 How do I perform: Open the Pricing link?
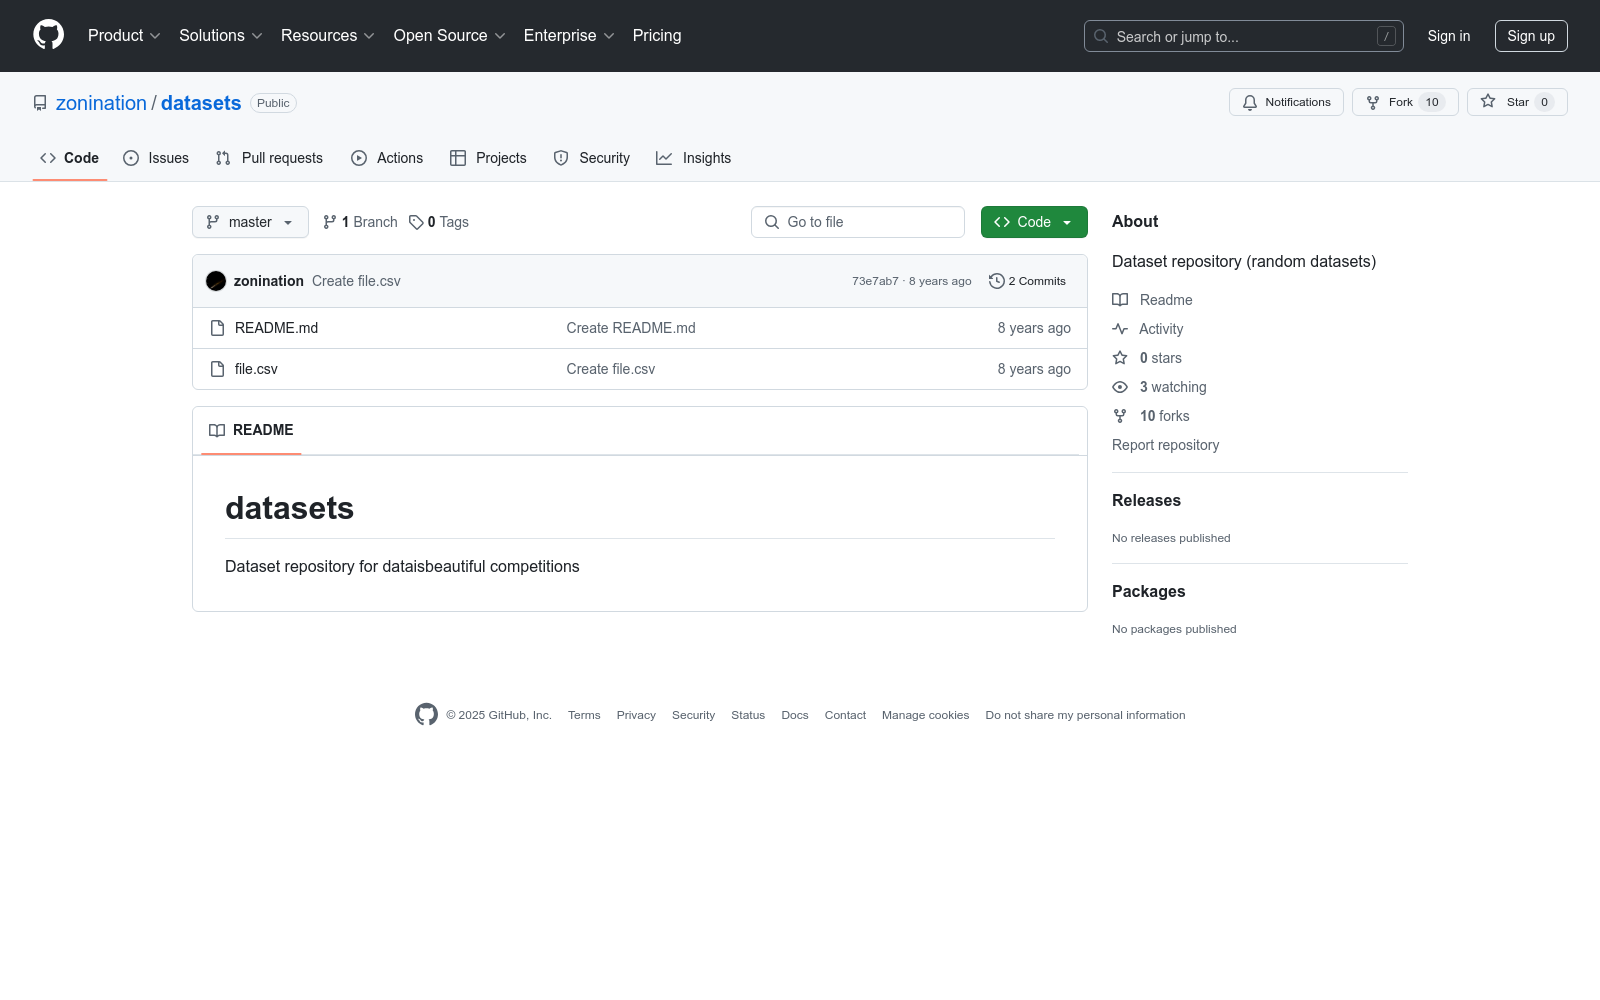pyautogui.click(x=657, y=35)
